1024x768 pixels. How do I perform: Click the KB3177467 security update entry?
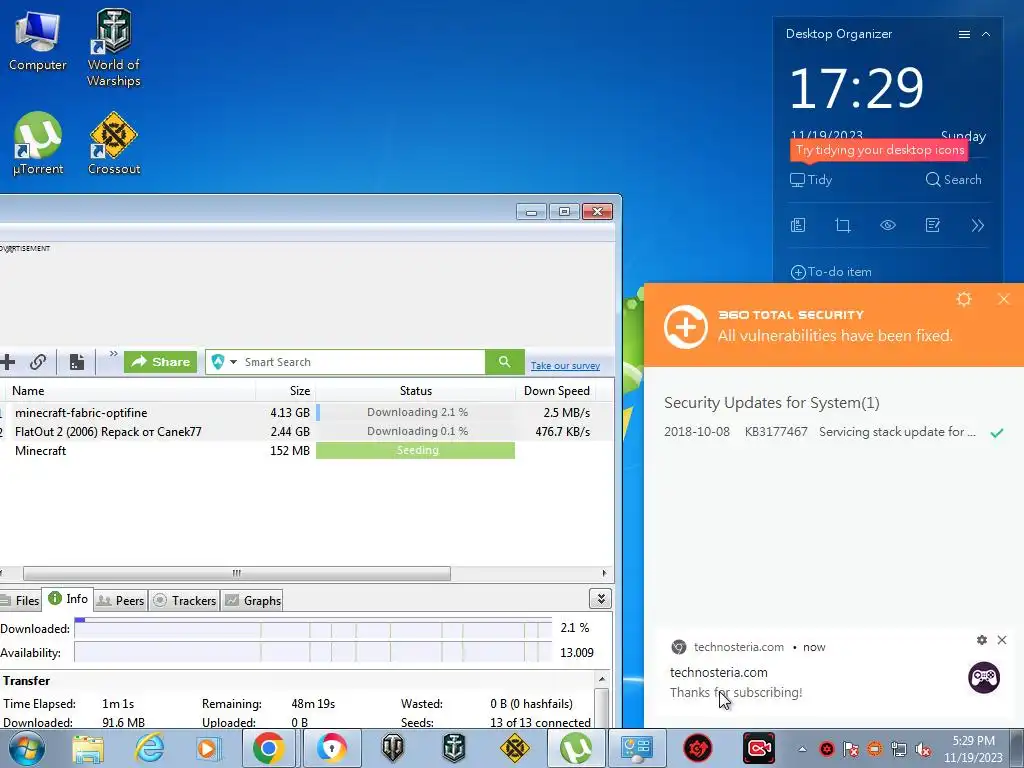(x=833, y=432)
